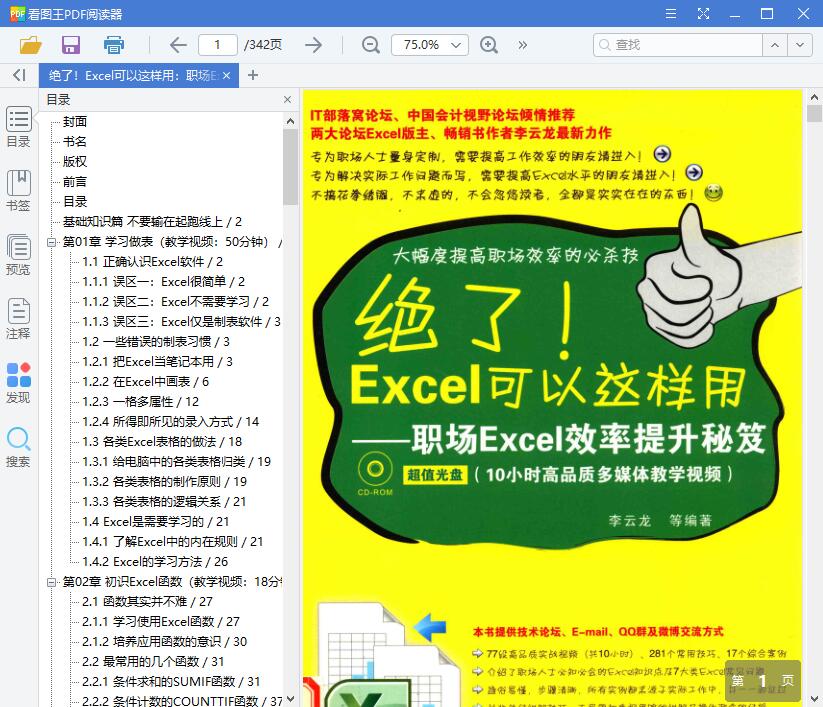Click the 查找 search box

(678, 45)
